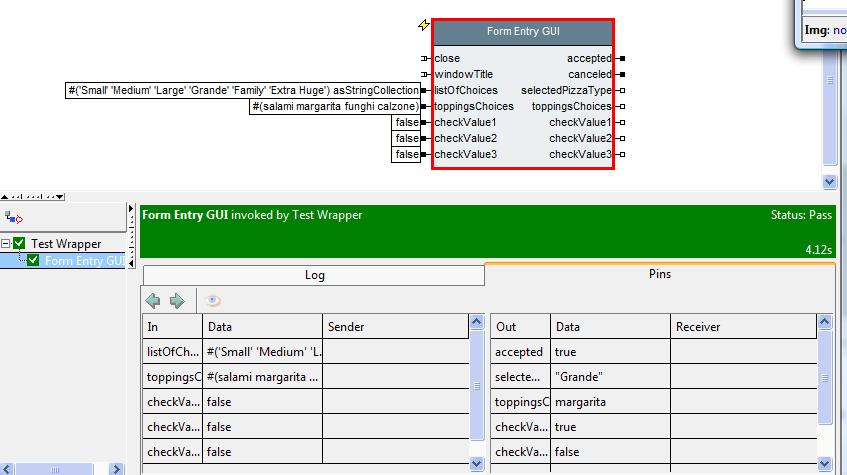Image resolution: width=847 pixels, height=475 pixels.
Task: Click the canceled output pin connector
Action: coord(622,75)
